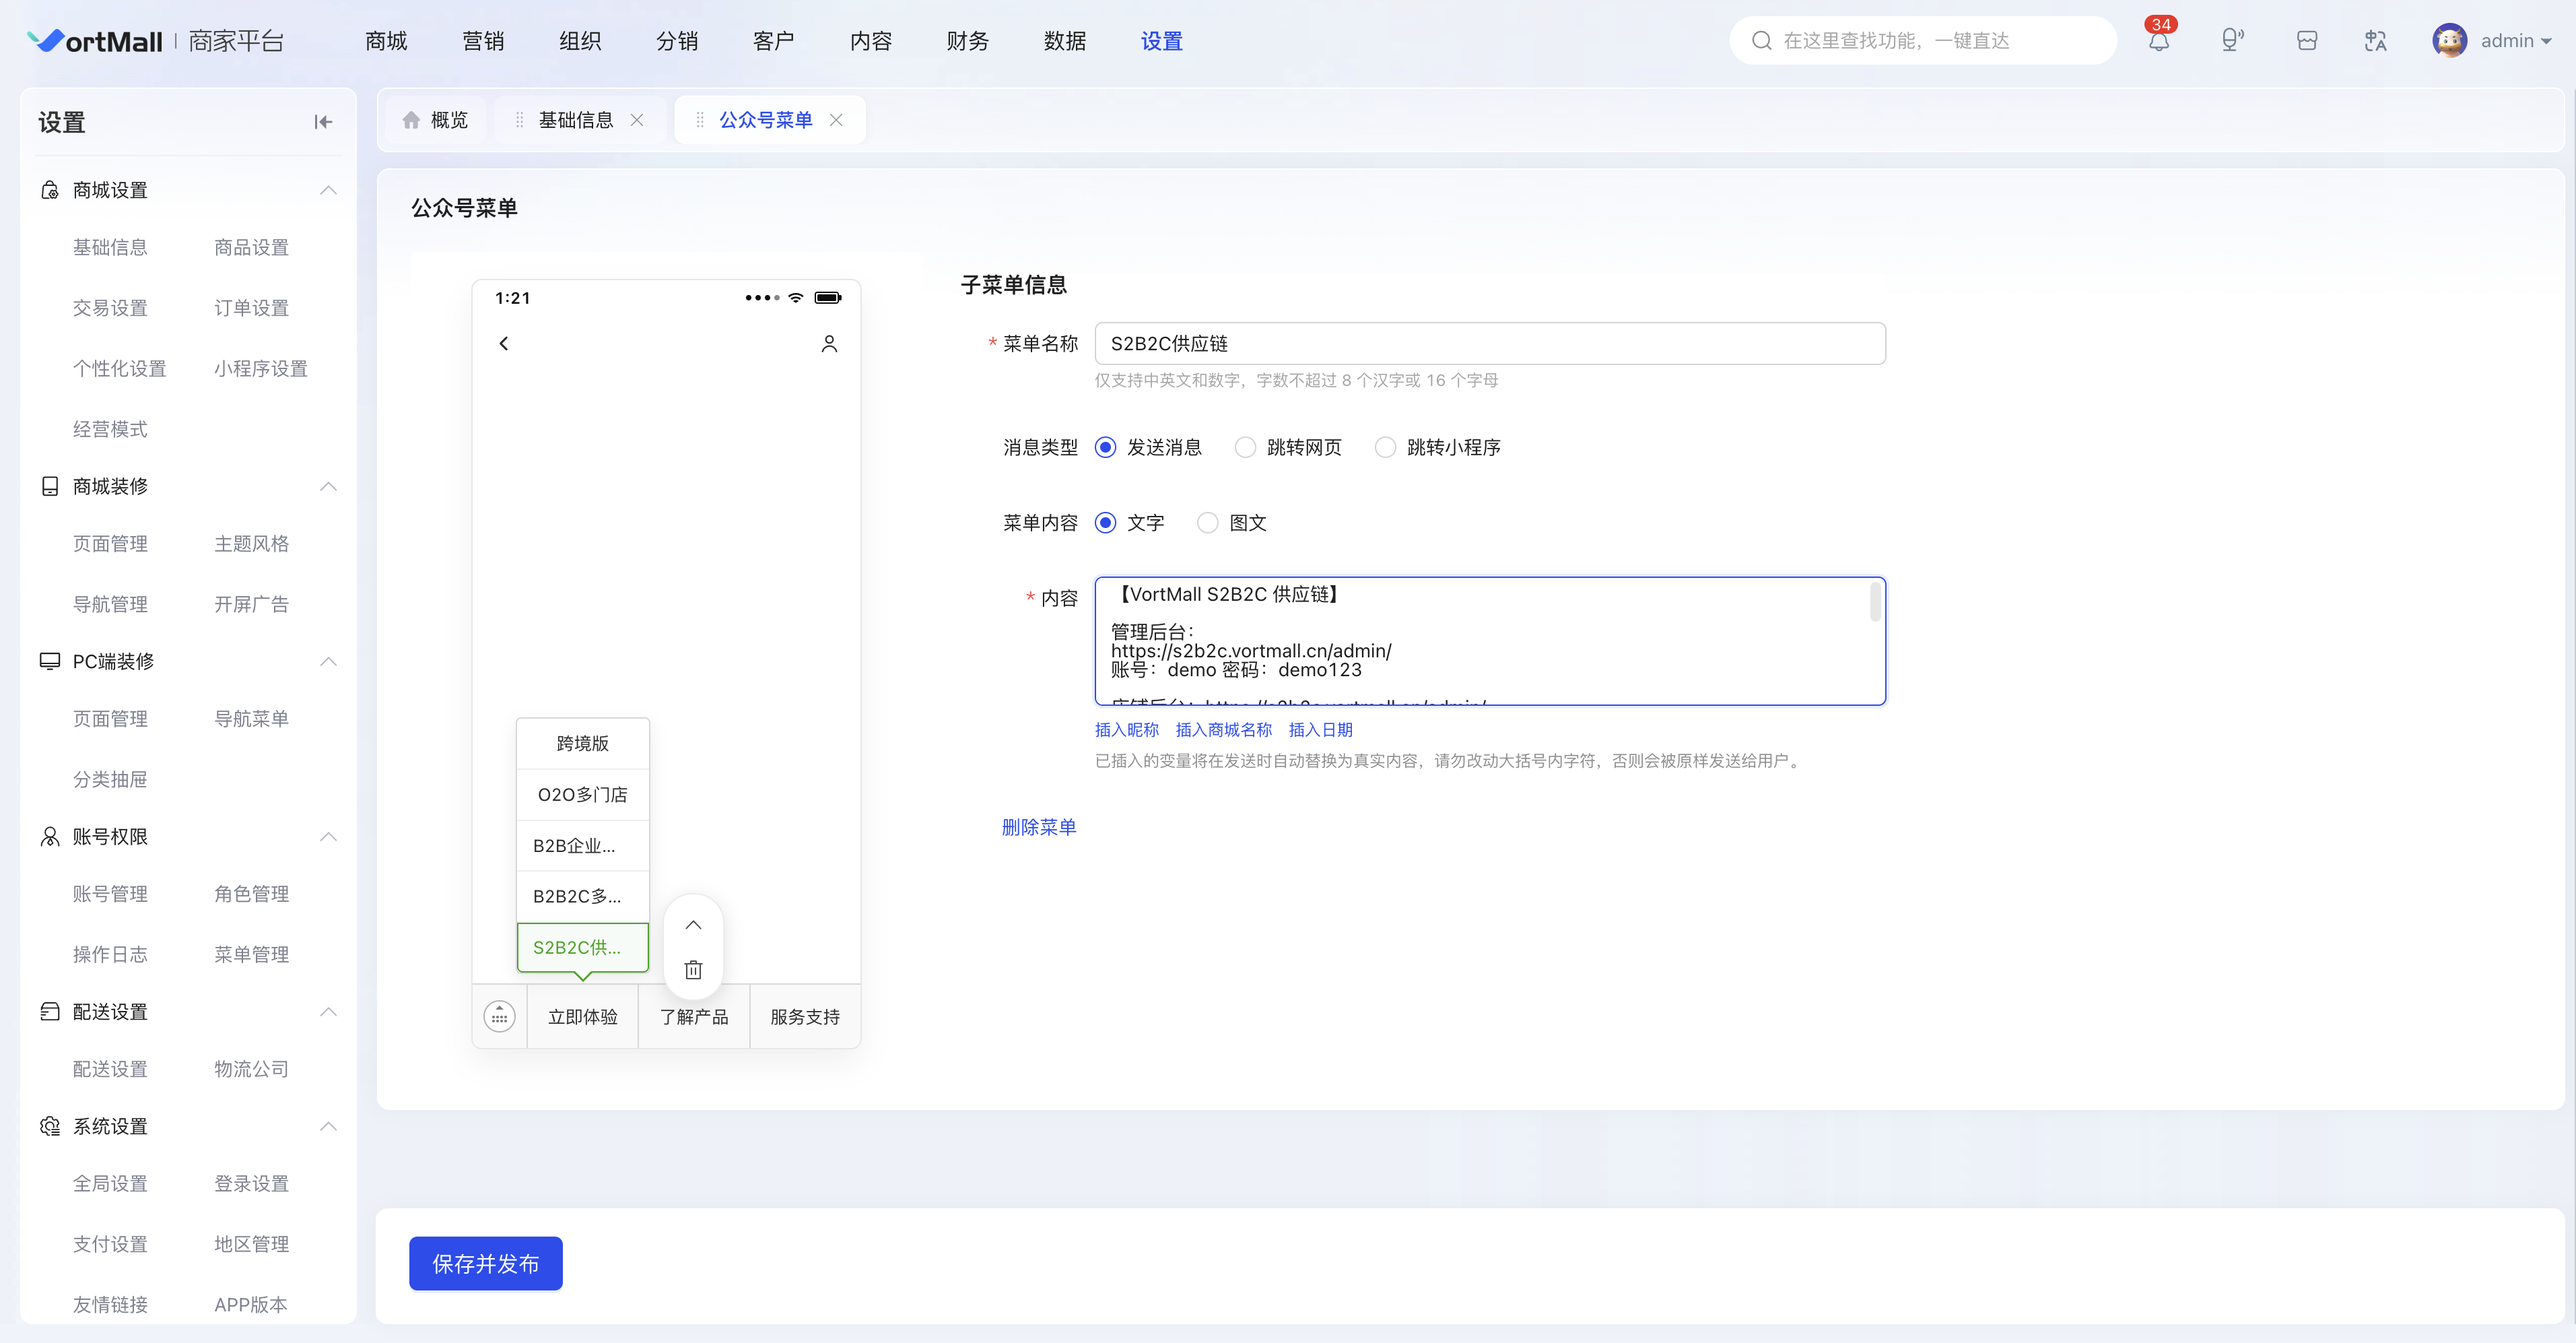This screenshot has height=1343, width=2576.
Task: Open the 分销 top menu
Action: coord(677,41)
